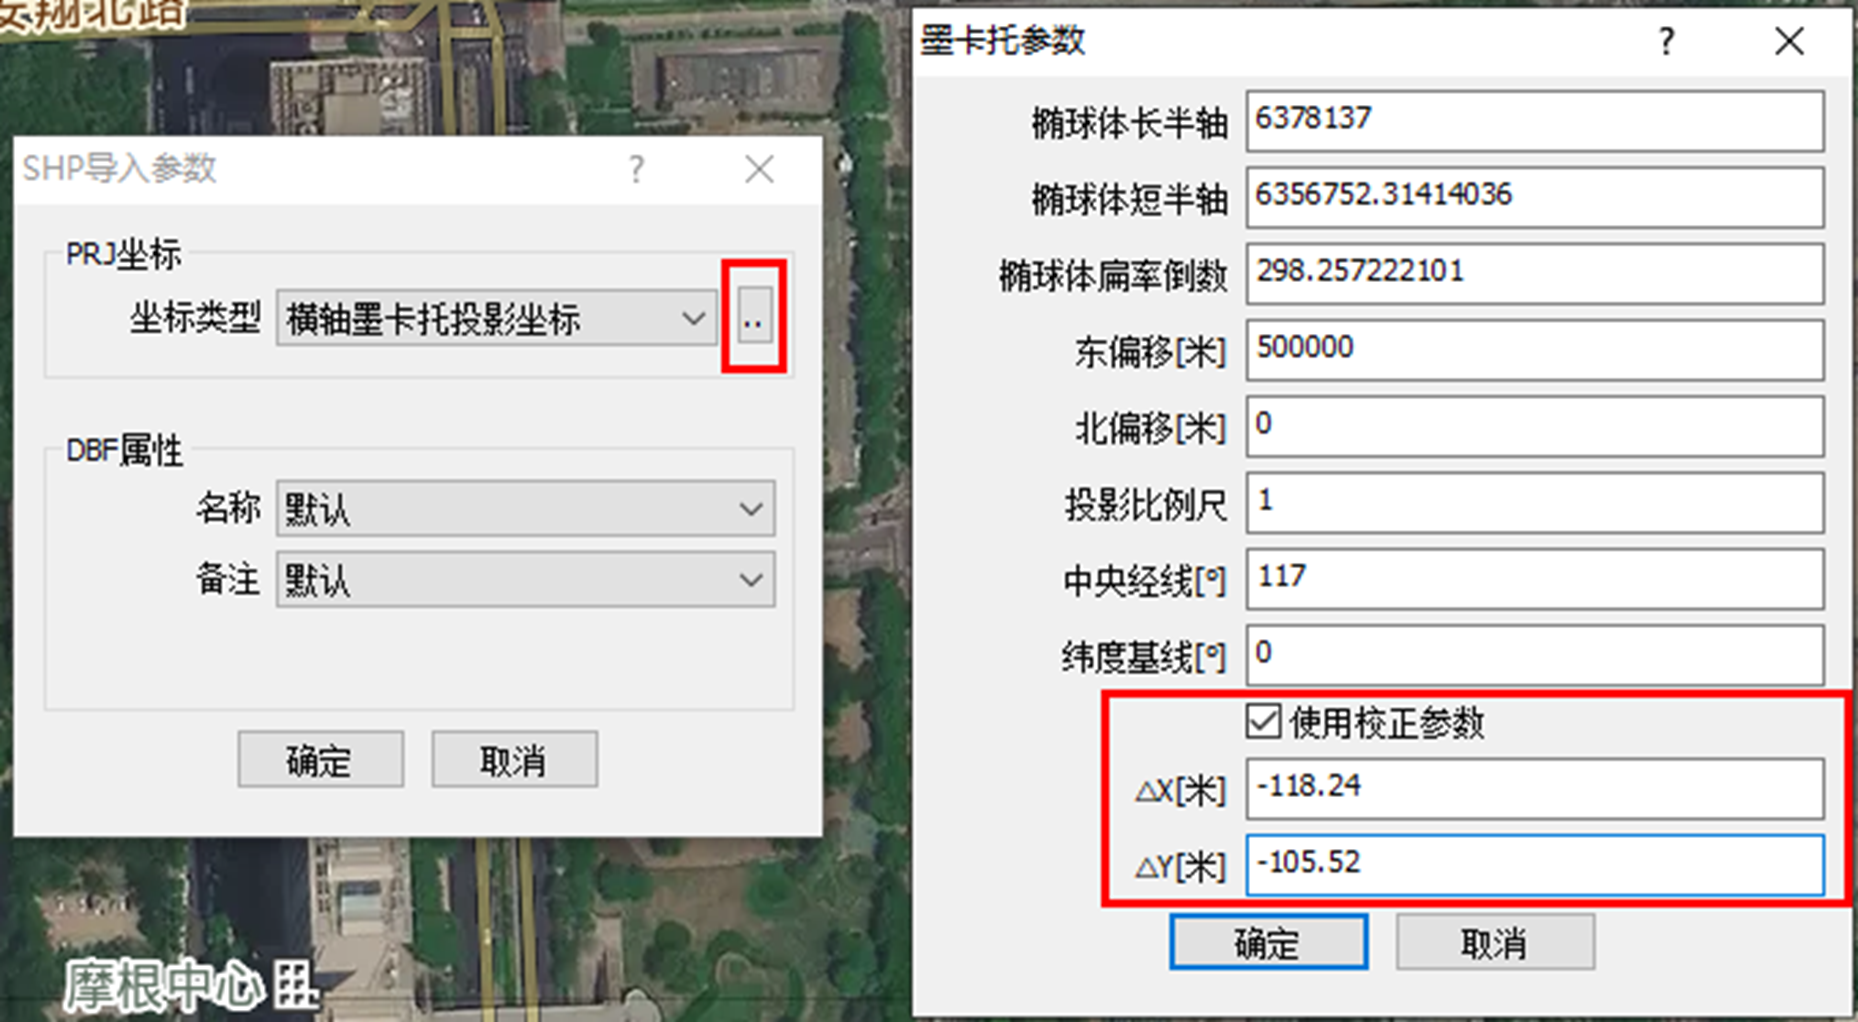Expand the 名称 attribute dropdown
Image resolution: width=1858 pixels, height=1022 pixels.
(x=525, y=509)
